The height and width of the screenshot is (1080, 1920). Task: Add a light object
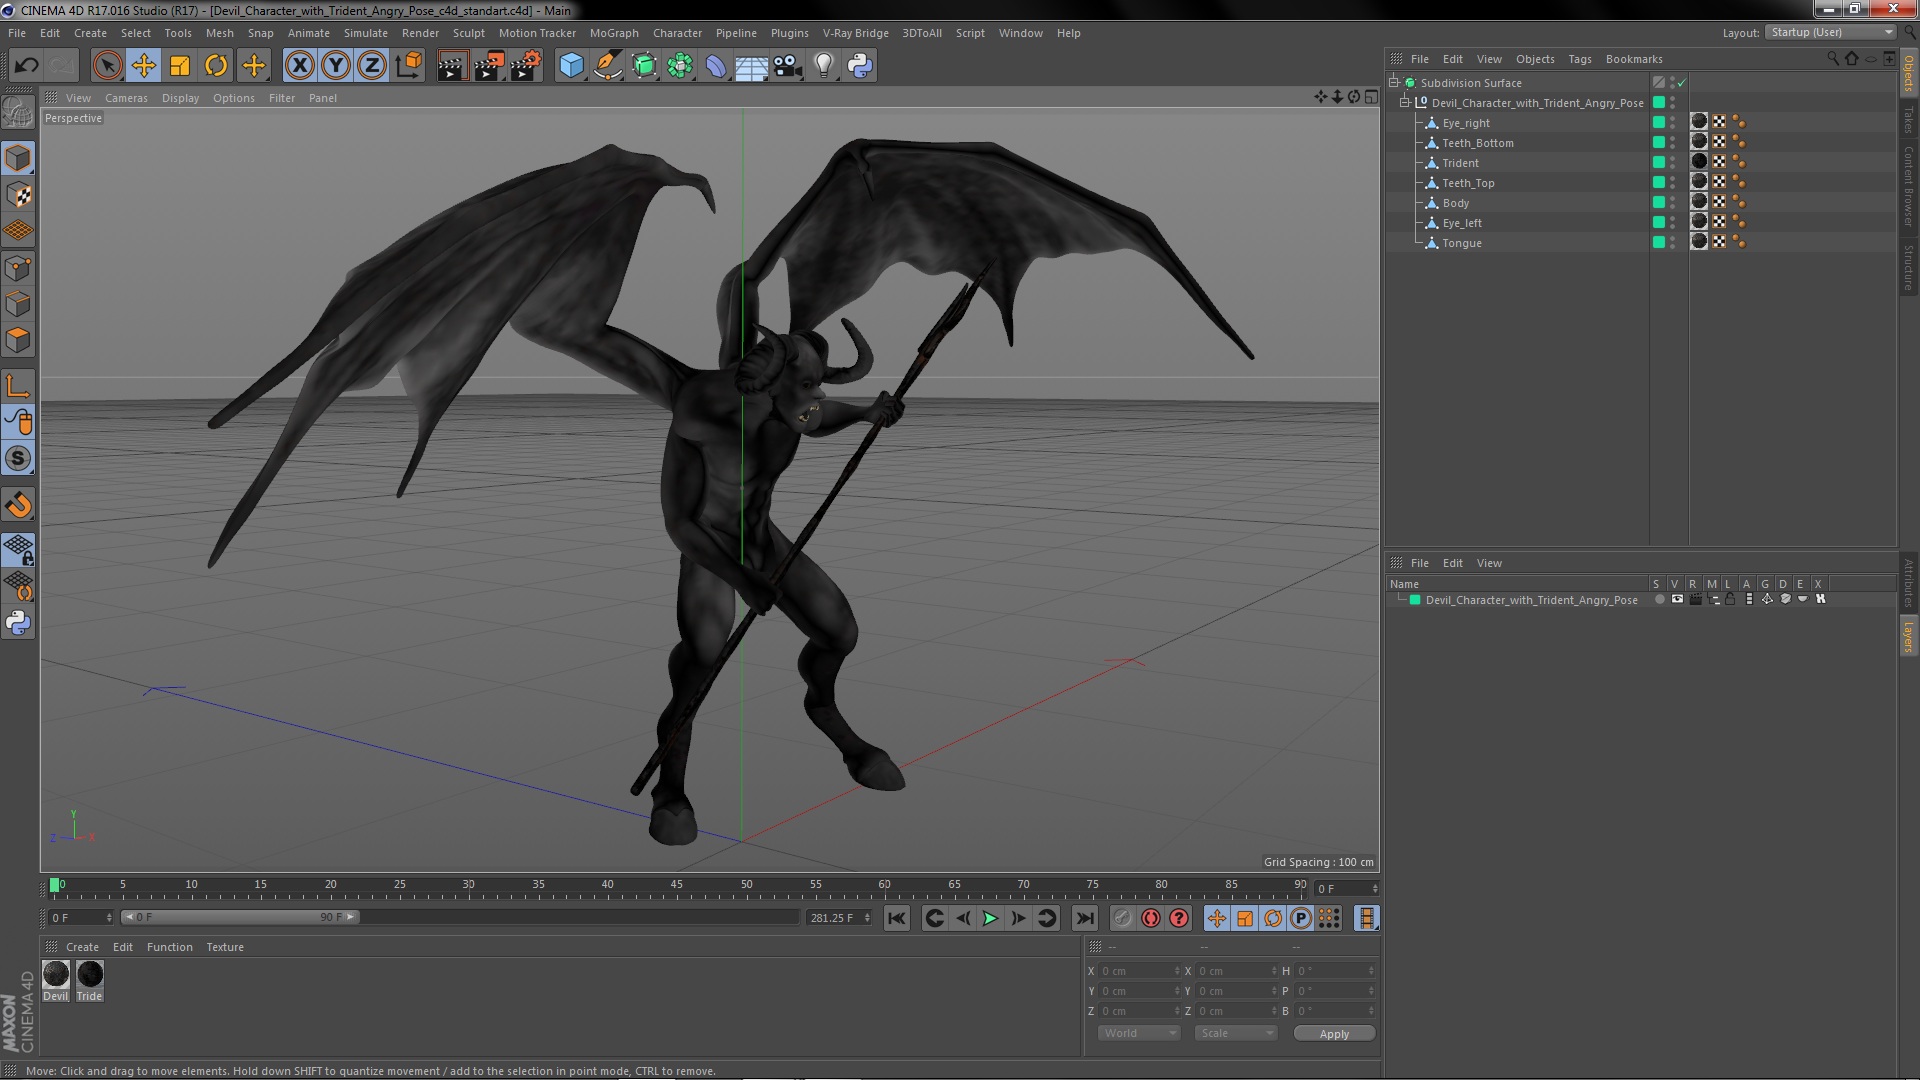point(823,66)
